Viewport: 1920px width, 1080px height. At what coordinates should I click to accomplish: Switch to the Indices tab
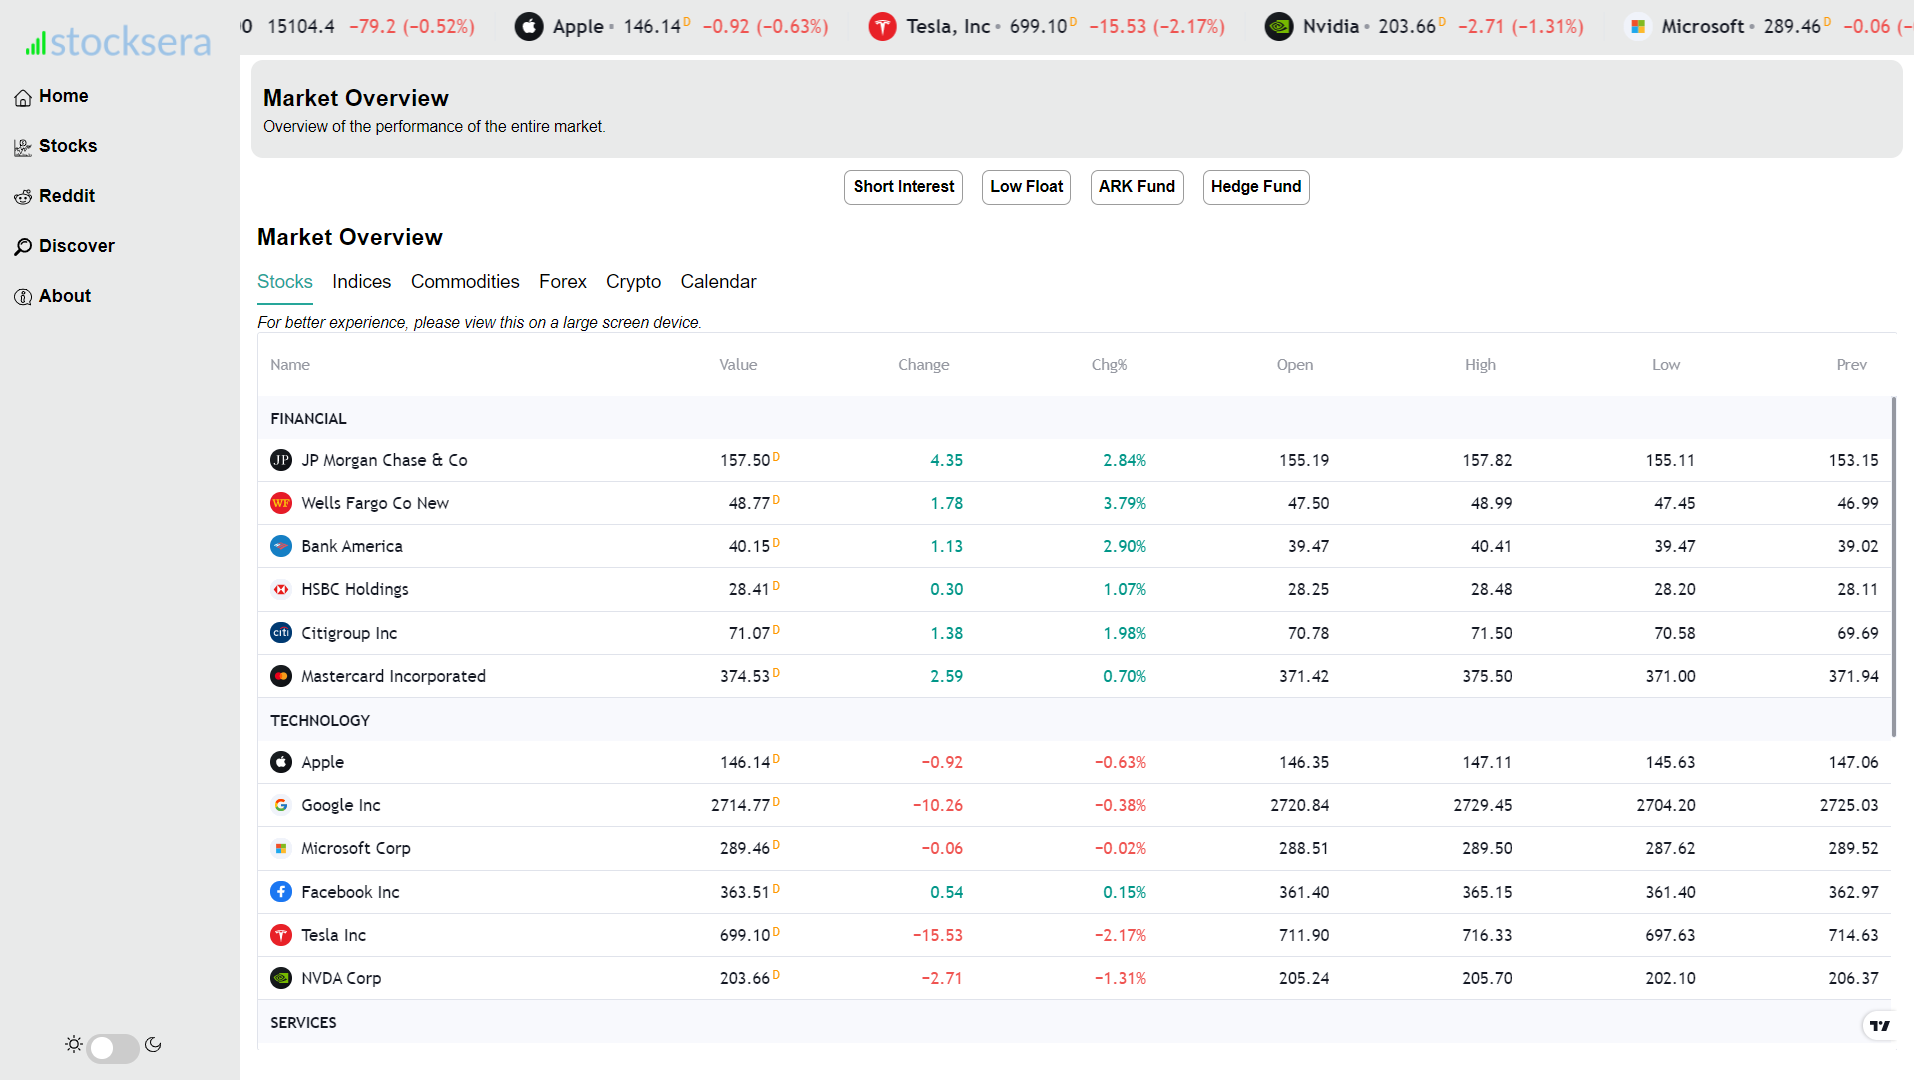point(361,282)
